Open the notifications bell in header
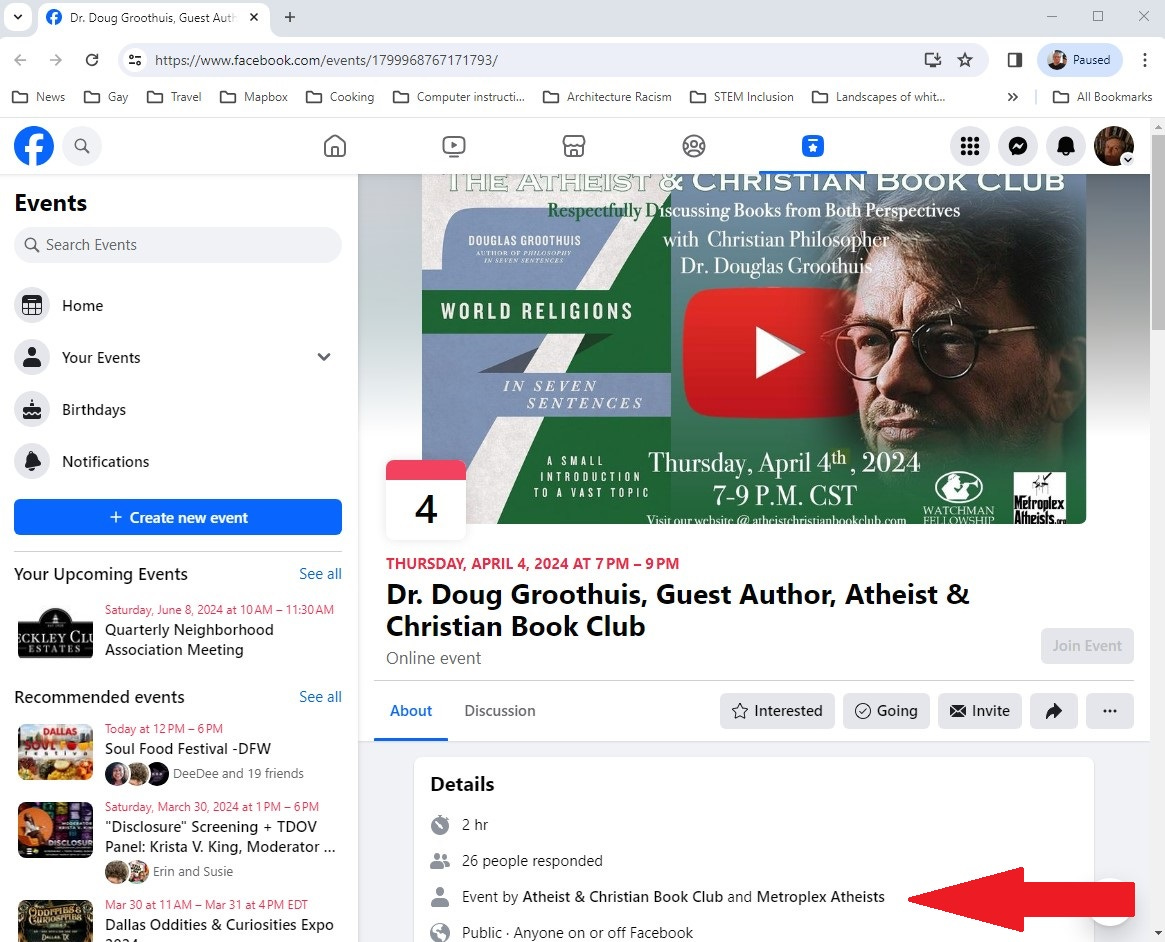The image size is (1165, 942). pyautogui.click(x=1065, y=146)
